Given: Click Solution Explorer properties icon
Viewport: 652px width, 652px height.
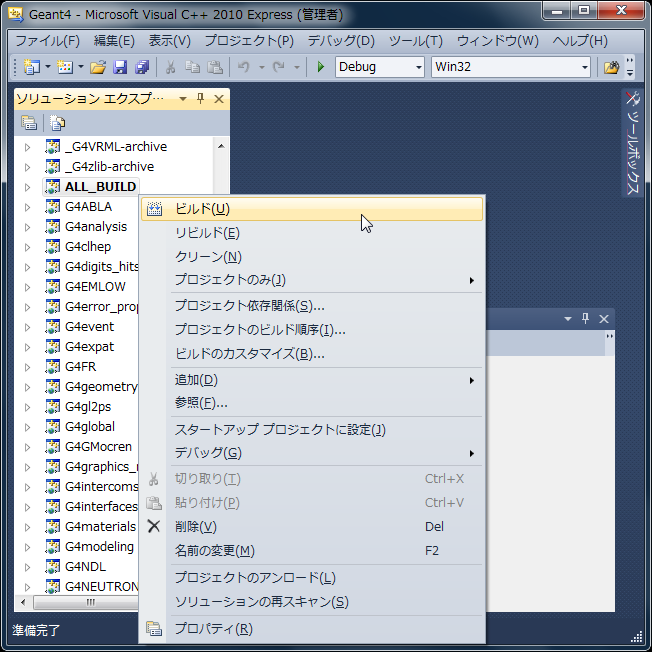Looking at the screenshot, I should tap(29, 123).
